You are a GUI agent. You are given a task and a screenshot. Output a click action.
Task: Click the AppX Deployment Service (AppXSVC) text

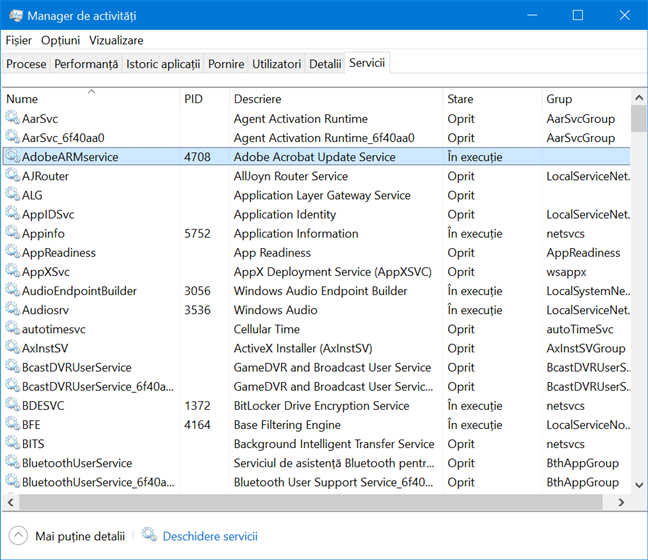(333, 272)
